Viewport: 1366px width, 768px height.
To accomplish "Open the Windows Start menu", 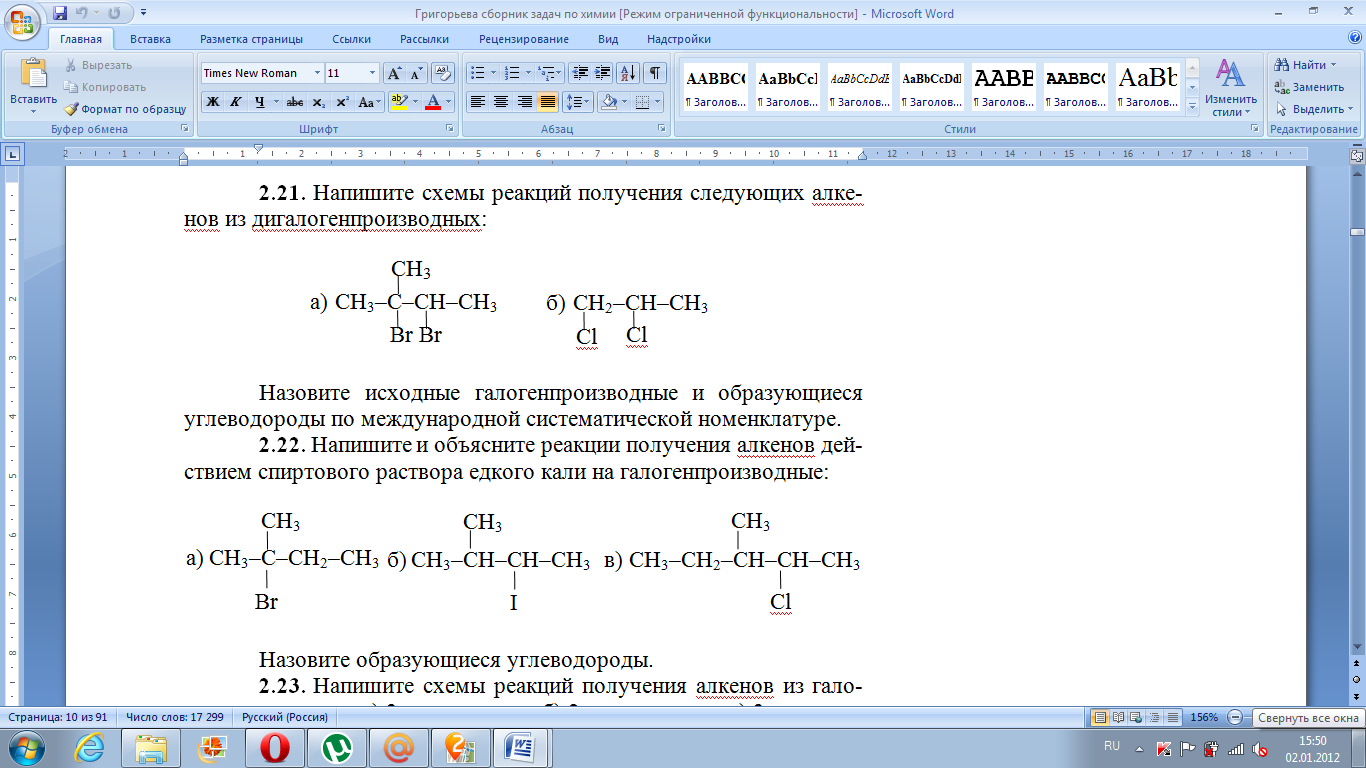I will 25,747.
